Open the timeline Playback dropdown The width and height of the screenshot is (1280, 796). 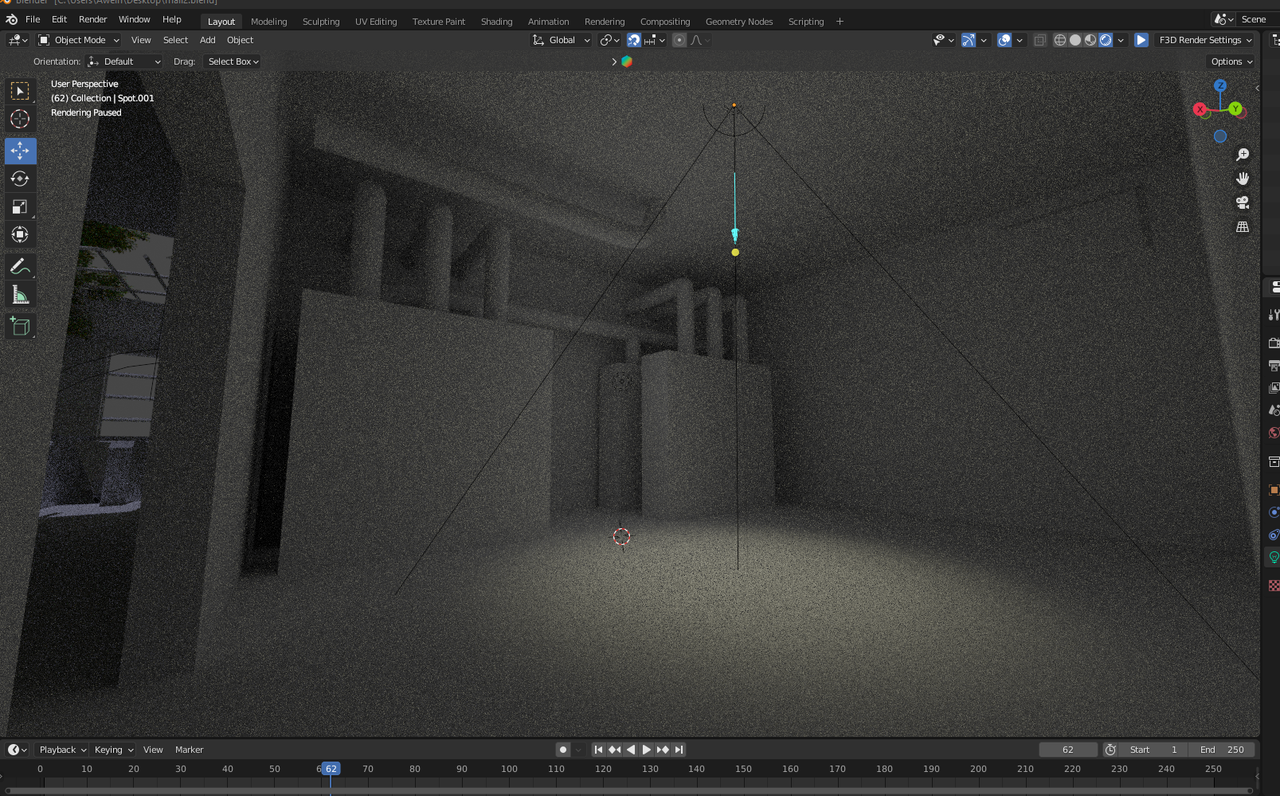(x=61, y=749)
